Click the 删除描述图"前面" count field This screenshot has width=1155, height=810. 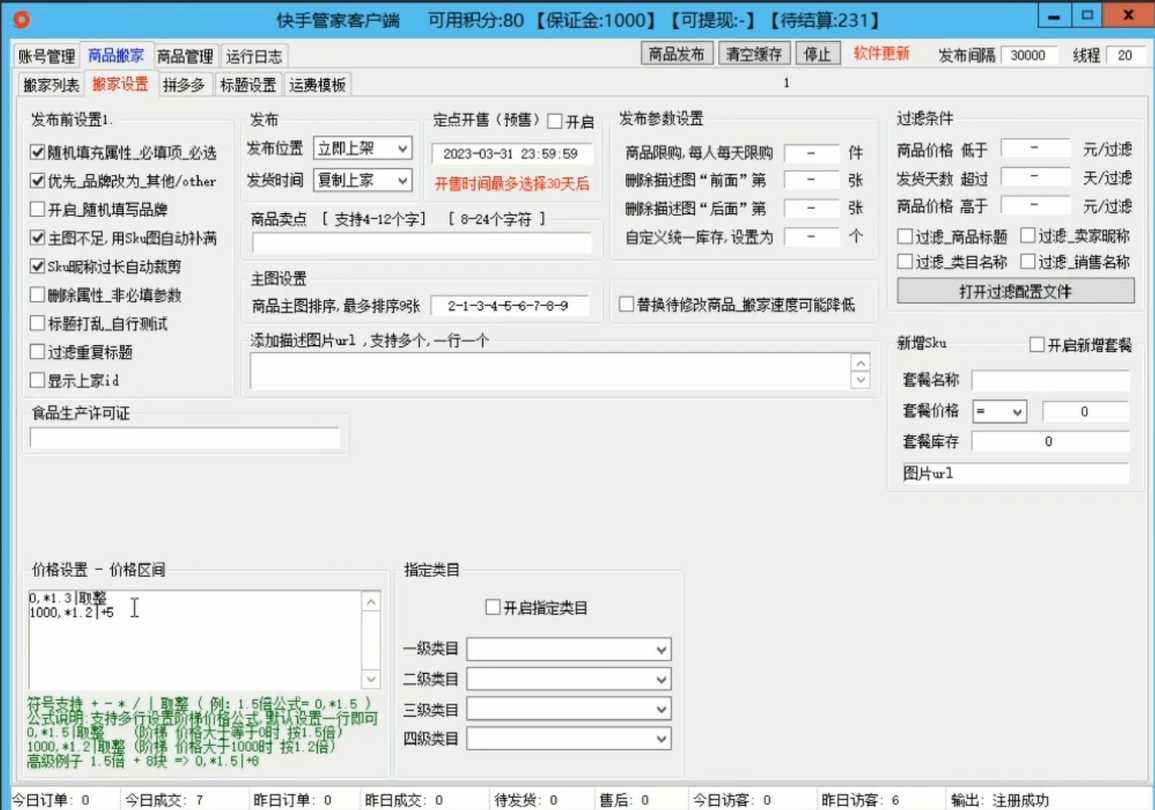(812, 180)
